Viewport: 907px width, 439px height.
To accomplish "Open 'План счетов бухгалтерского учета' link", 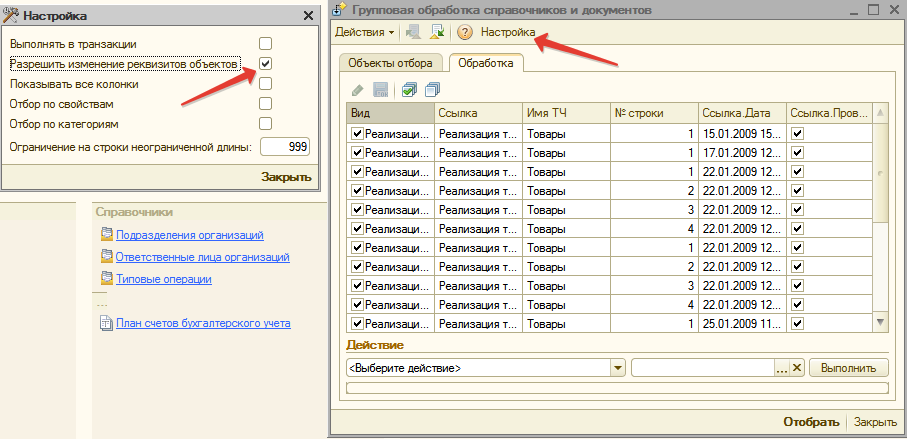I will (203, 323).
